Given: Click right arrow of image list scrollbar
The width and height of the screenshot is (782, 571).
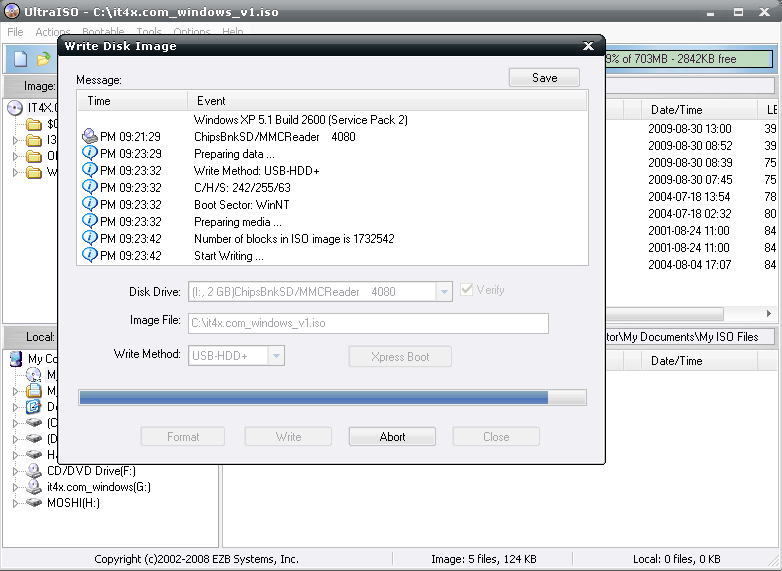Looking at the screenshot, I should click(769, 314).
